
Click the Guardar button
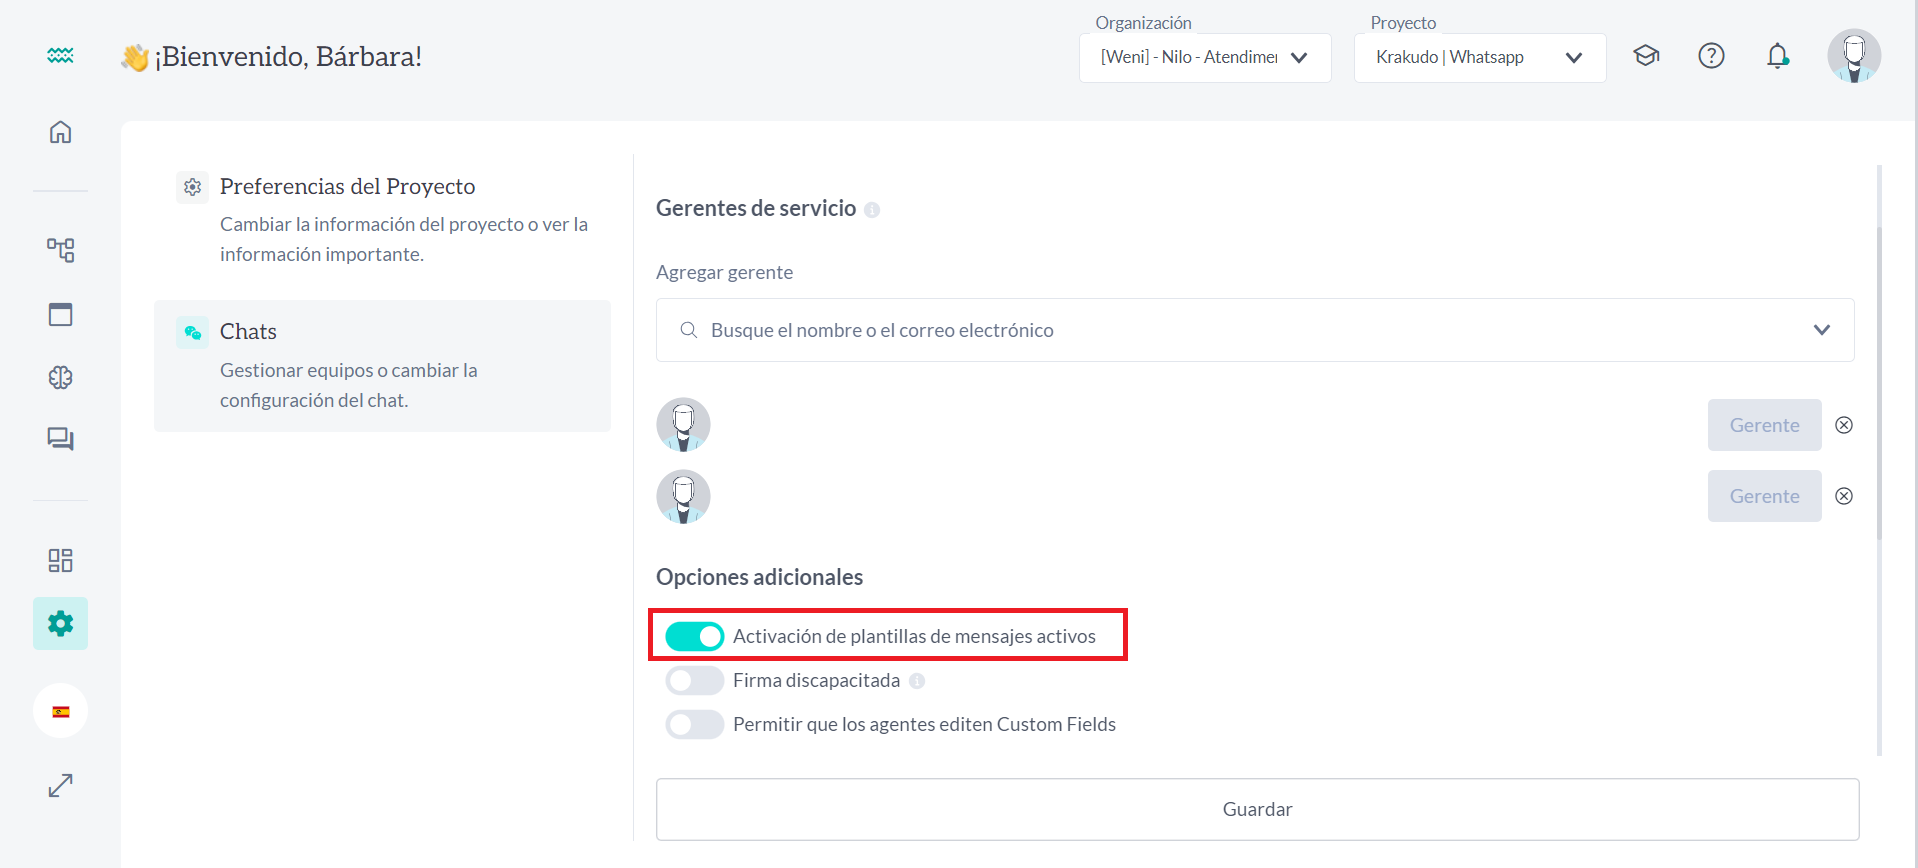[1257, 809]
